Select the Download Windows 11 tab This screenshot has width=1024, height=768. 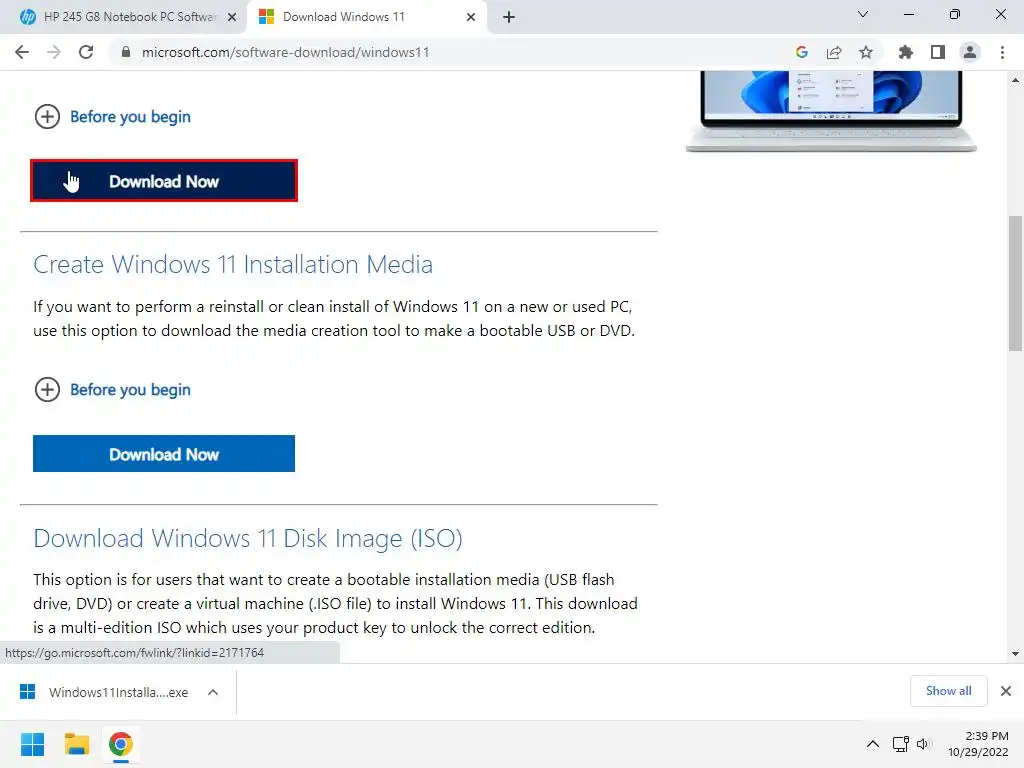coord(366,17)
